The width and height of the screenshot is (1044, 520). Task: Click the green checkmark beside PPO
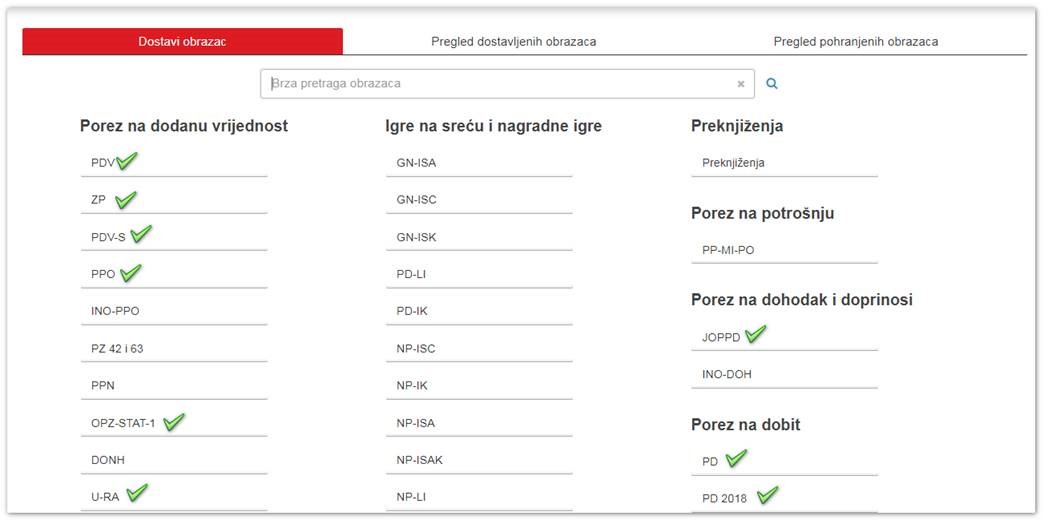click(131, 272)
